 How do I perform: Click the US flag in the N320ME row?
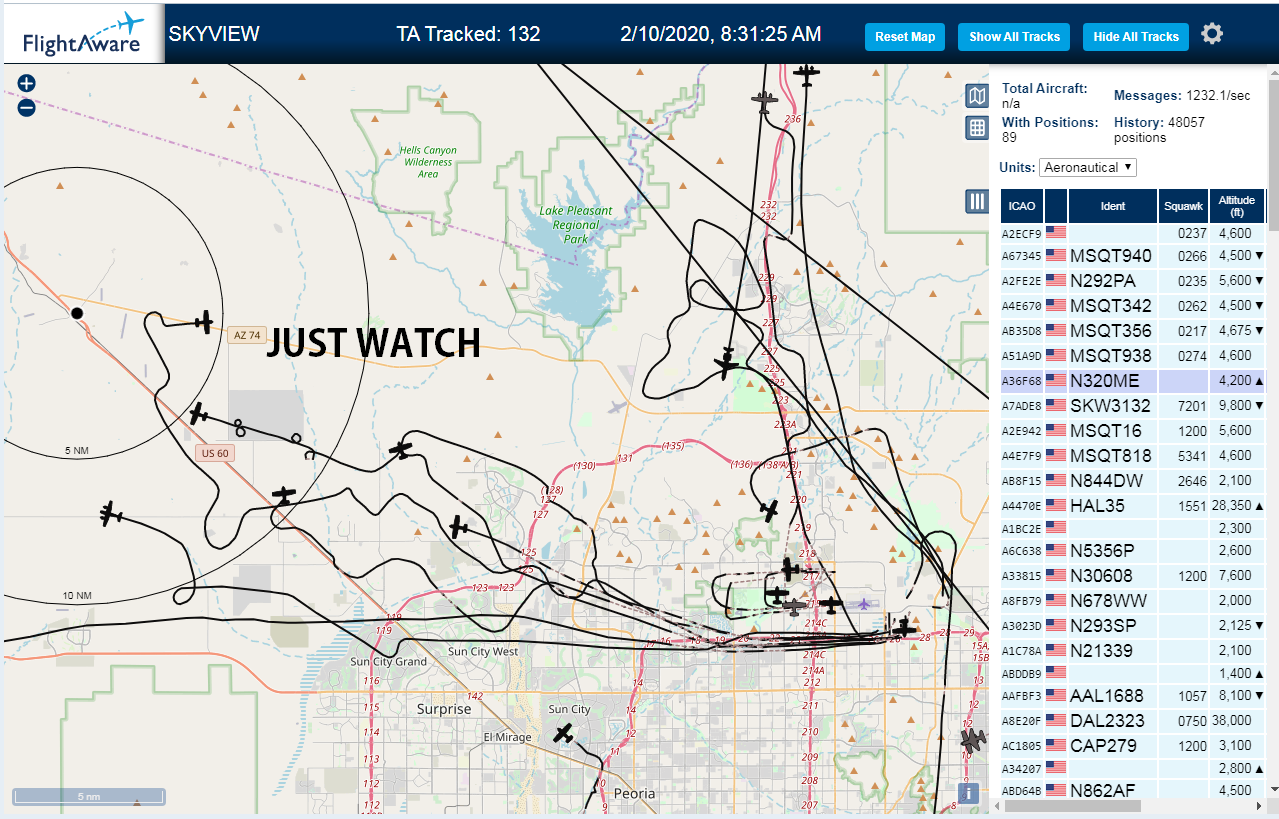tap(1055, 380)
